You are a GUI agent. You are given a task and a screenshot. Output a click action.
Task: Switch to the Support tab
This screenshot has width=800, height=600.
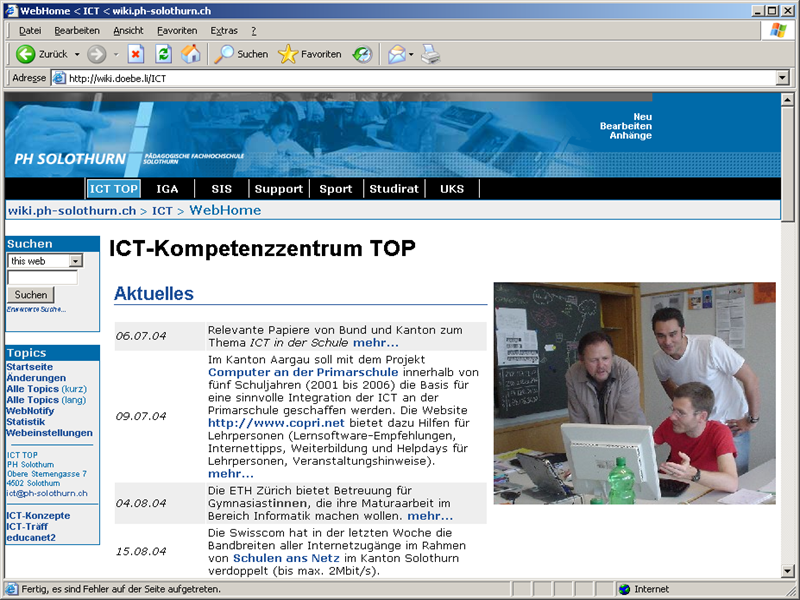(x=278, y=189)
